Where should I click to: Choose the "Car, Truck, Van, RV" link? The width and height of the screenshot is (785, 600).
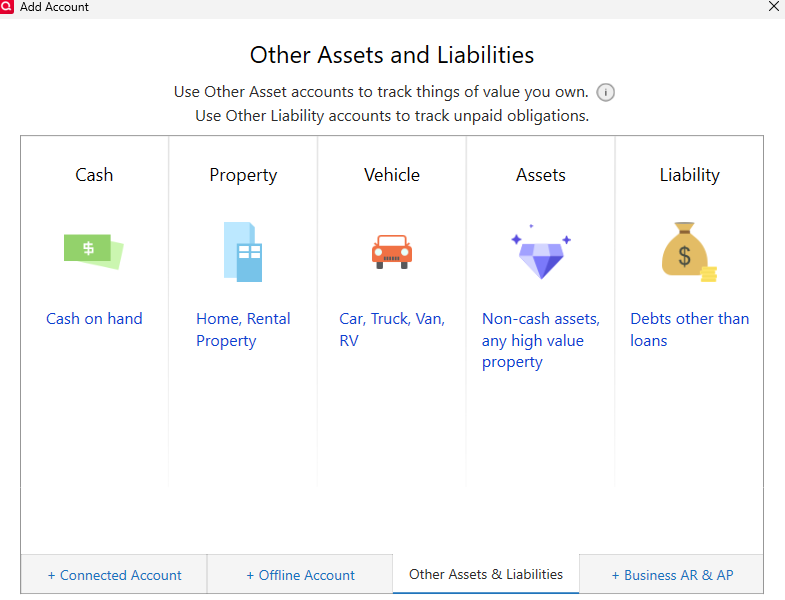pos(392,330)
